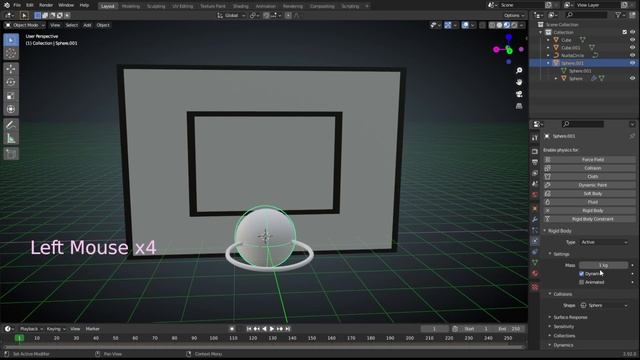
Task: Open the Material properties tab
Action: [535, 274]
